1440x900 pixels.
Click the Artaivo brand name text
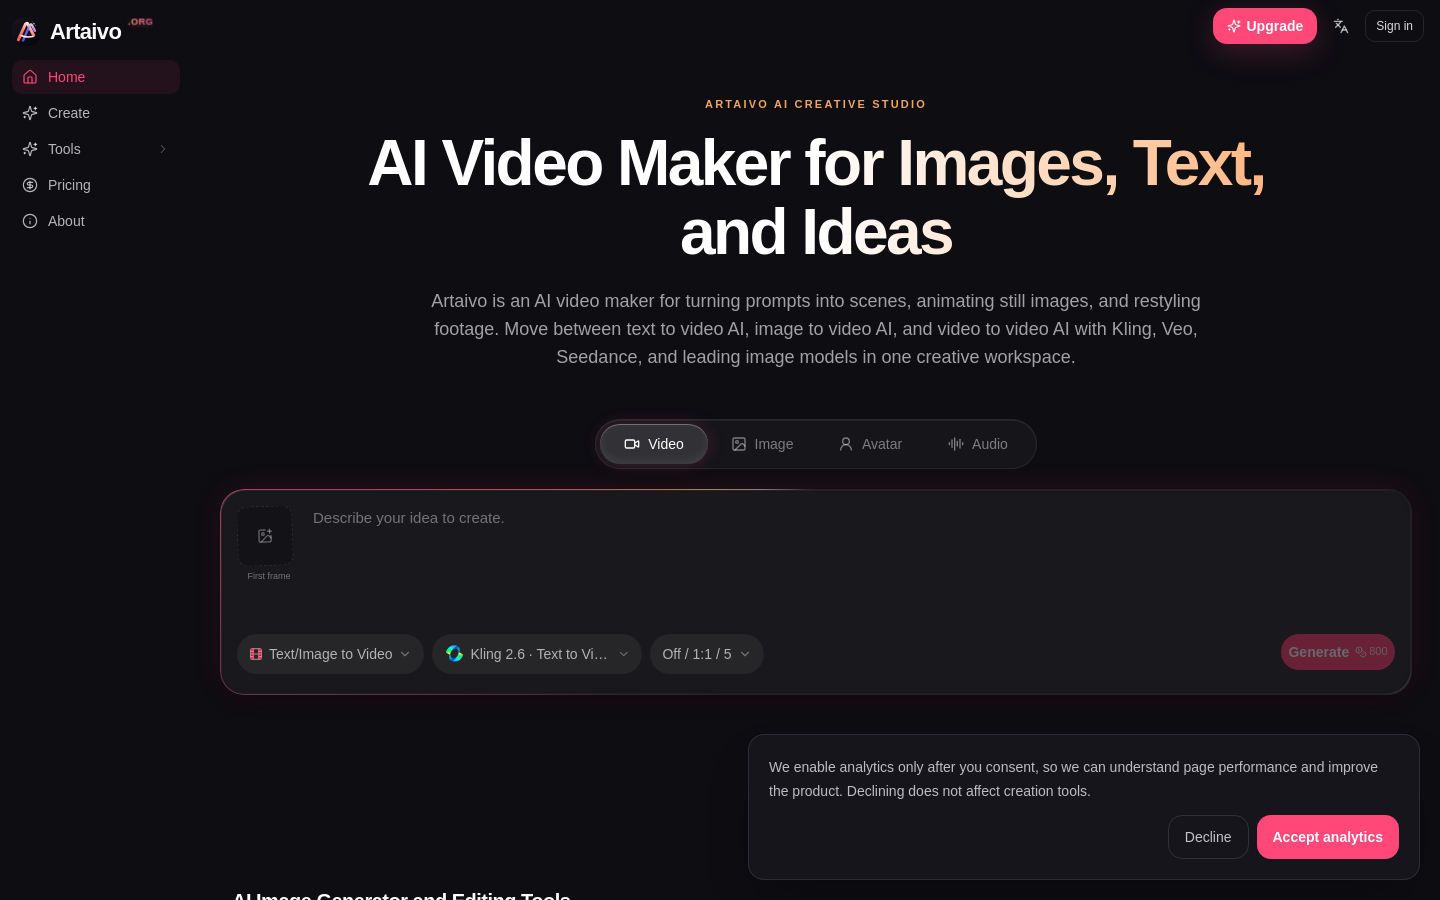tap(86, 32)
